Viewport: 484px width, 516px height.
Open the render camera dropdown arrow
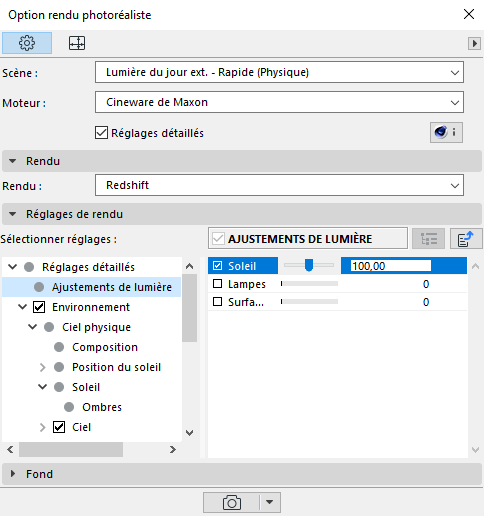[270, 502]
